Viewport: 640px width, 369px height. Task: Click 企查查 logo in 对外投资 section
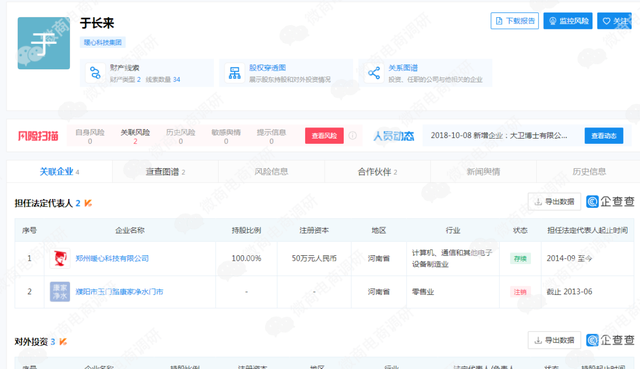610,340
